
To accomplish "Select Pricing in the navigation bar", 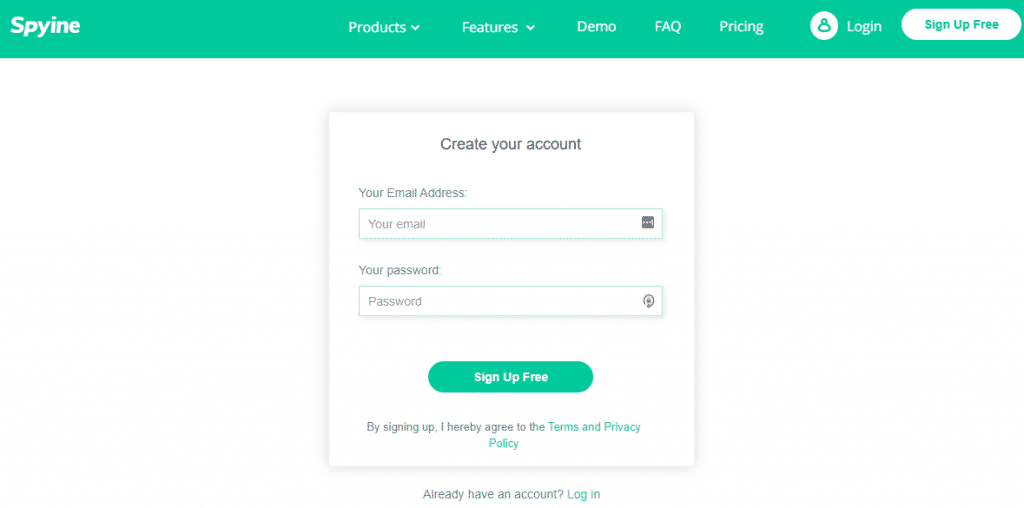I will (x=741, y=27).
